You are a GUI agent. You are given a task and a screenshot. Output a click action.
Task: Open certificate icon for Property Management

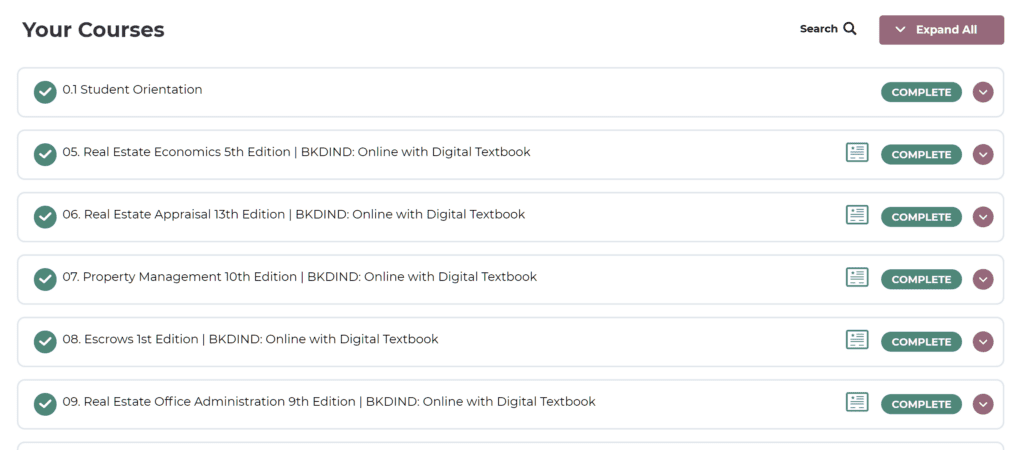(x=857, y=278)
